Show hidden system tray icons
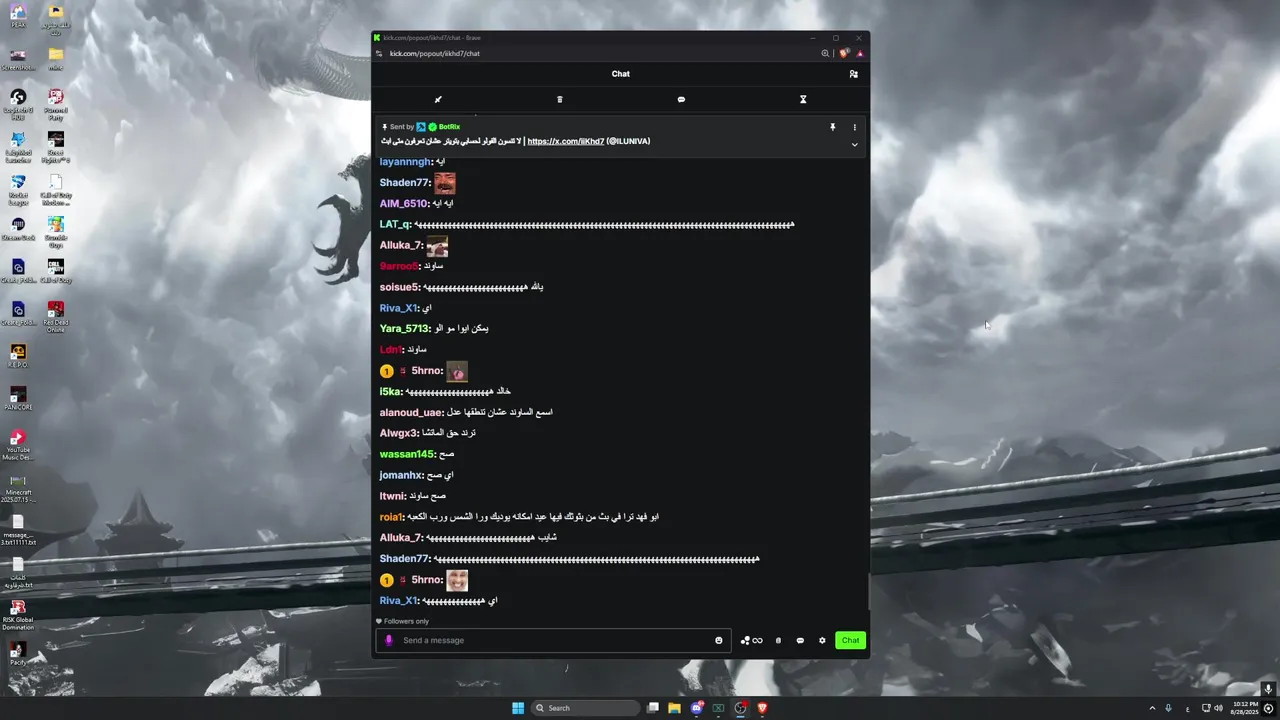Image resolution: width=1280 pixels, height=720 pixels. coord(1152,709)
